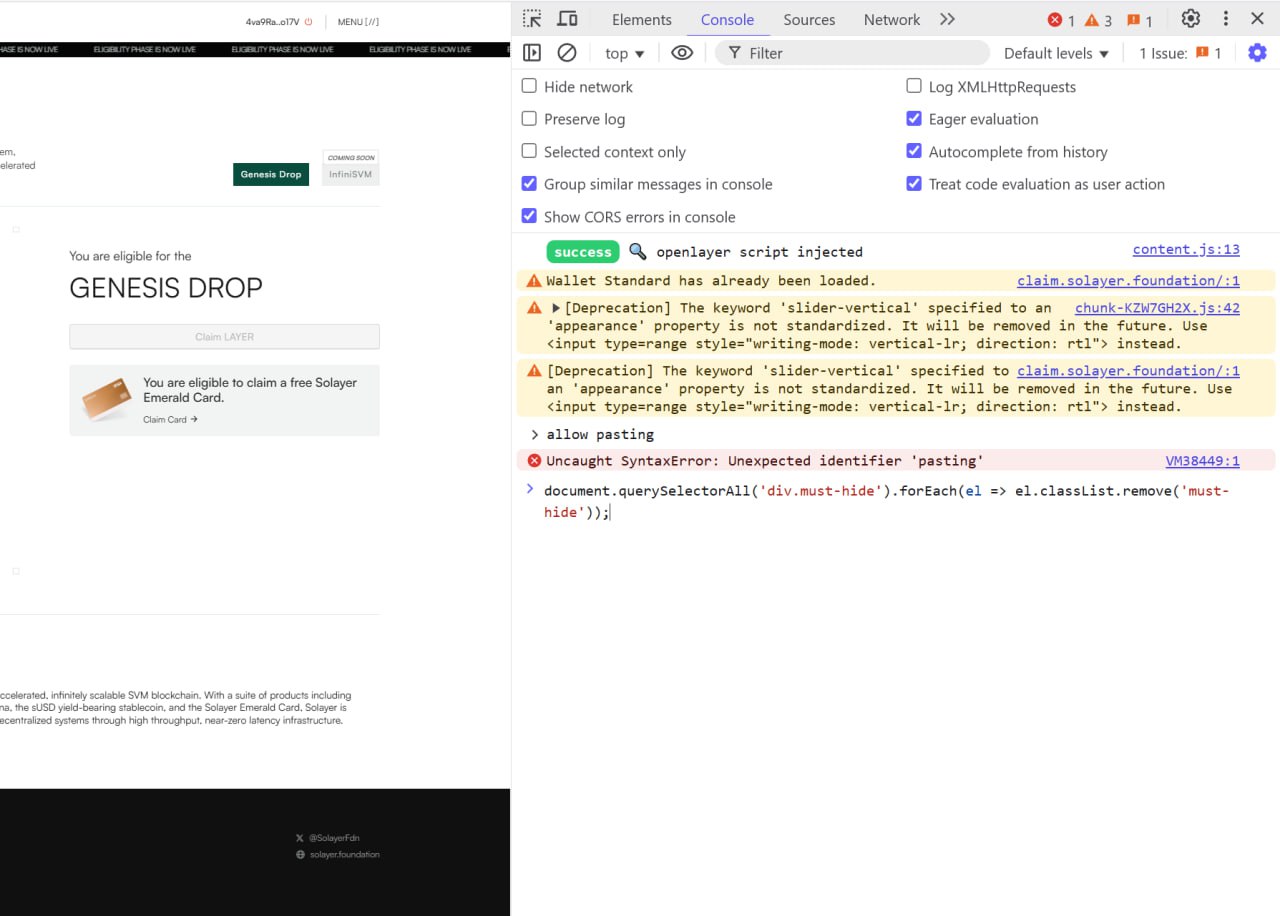Activate the inspect element picker icon
This screenshot has height=916, width=1280.
(532, 19)
